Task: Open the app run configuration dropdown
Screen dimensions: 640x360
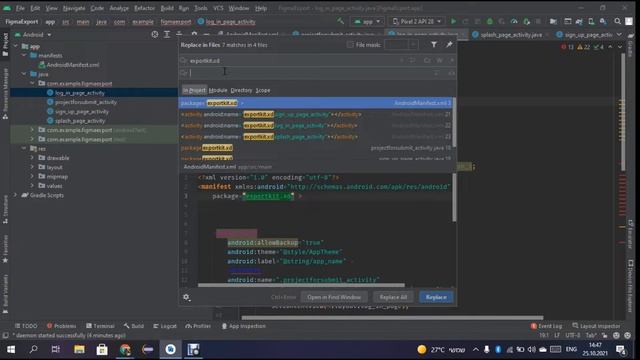Action: click(367, 21)
